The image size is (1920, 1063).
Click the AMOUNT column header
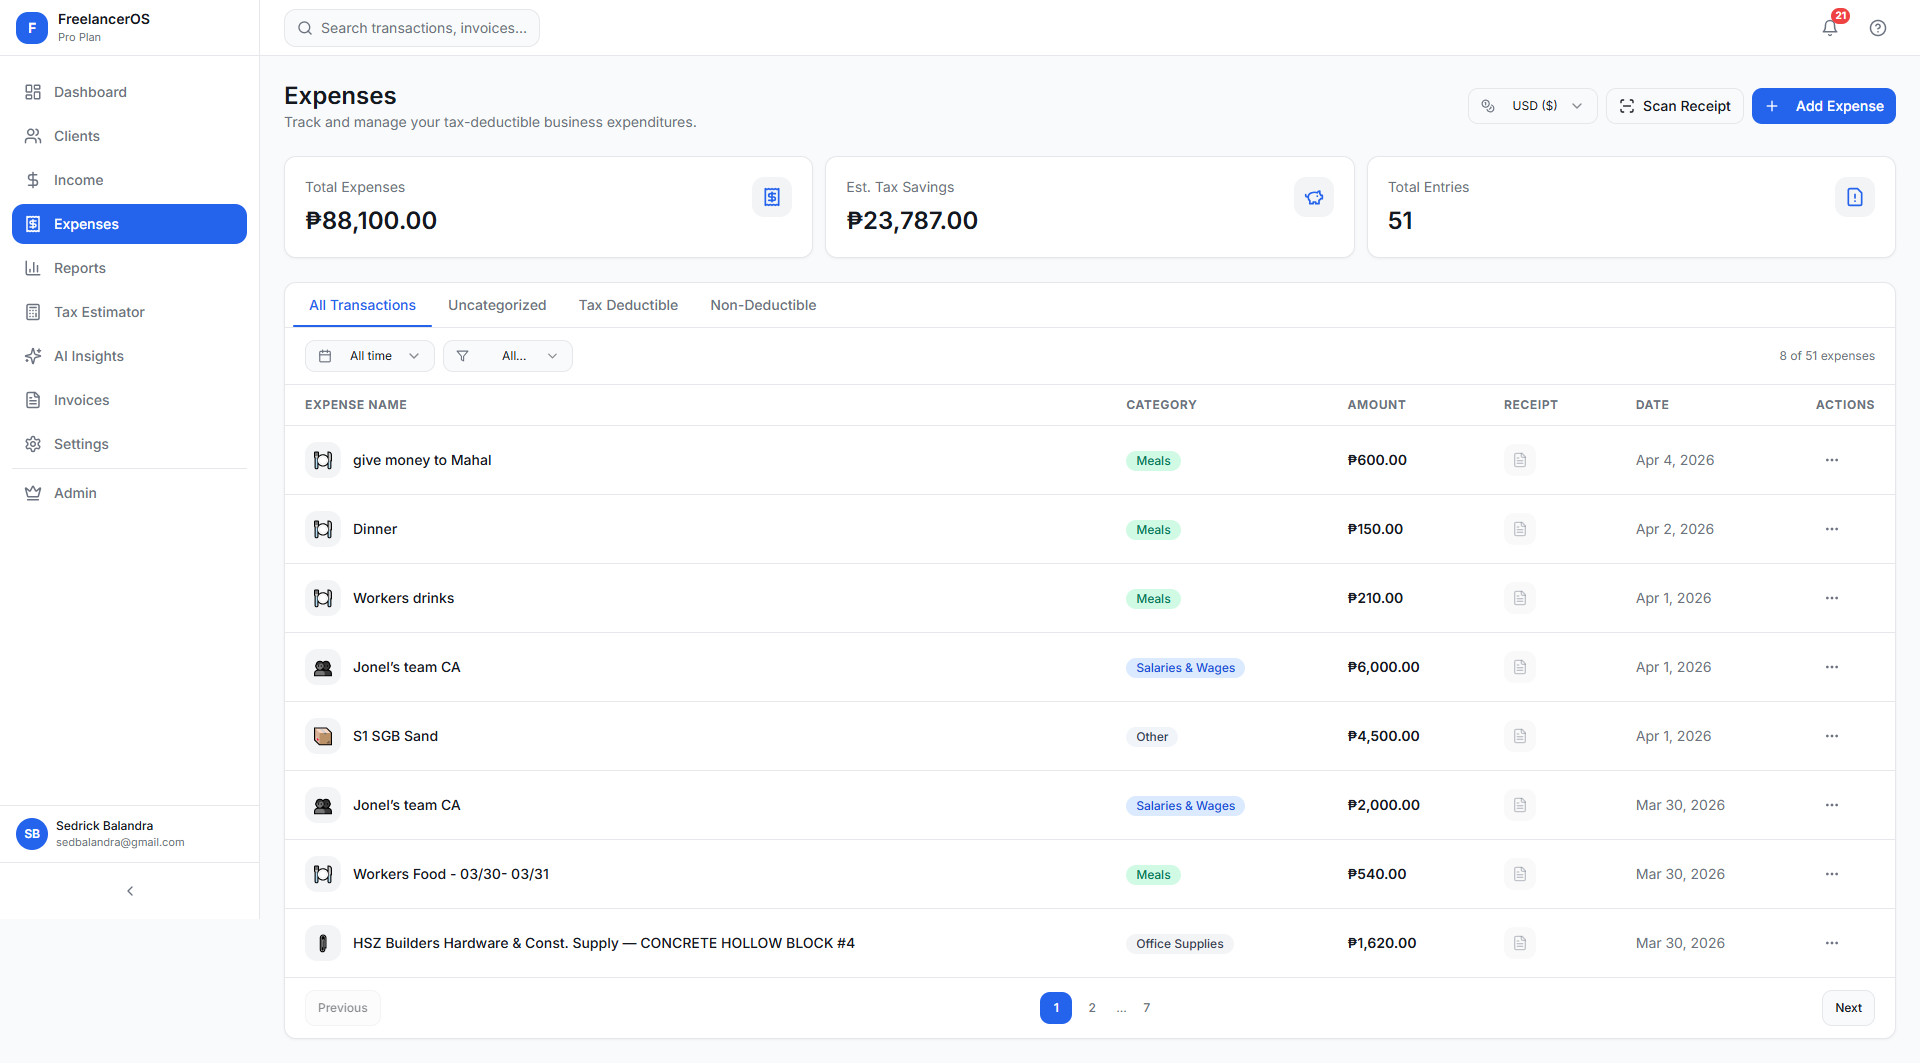click(1376, 405)
